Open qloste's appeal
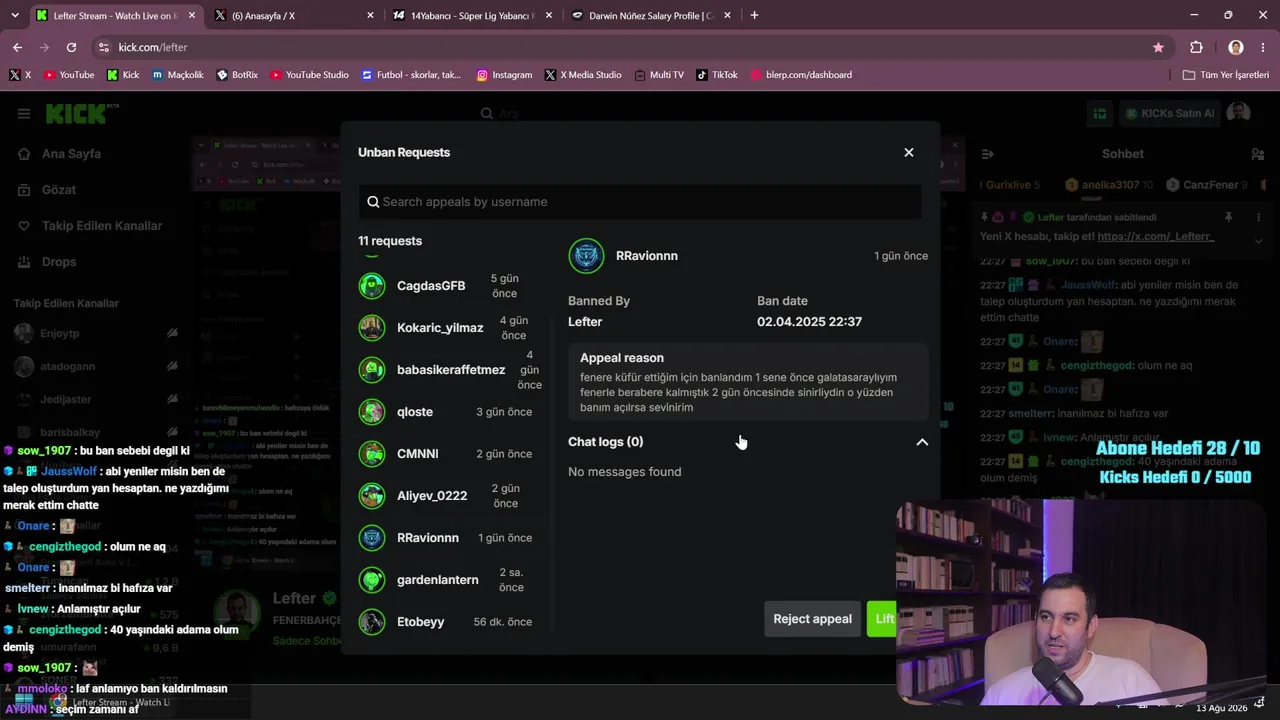The width and height of the screenshot is (1280, 720). (x=452, y=412)
